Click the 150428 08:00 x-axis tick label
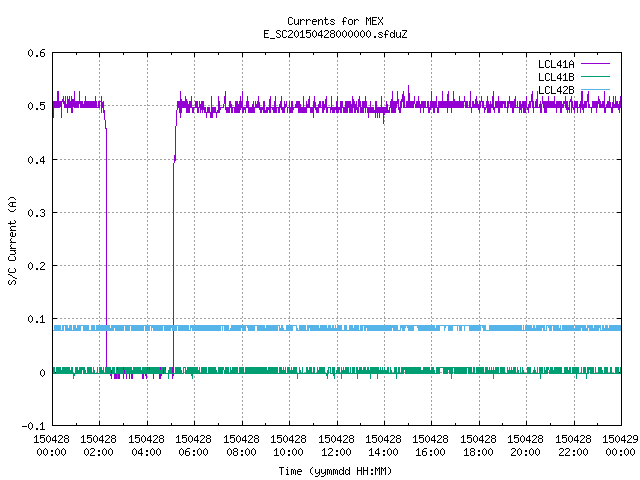The image size is (640, 480). tap(241, 446)
